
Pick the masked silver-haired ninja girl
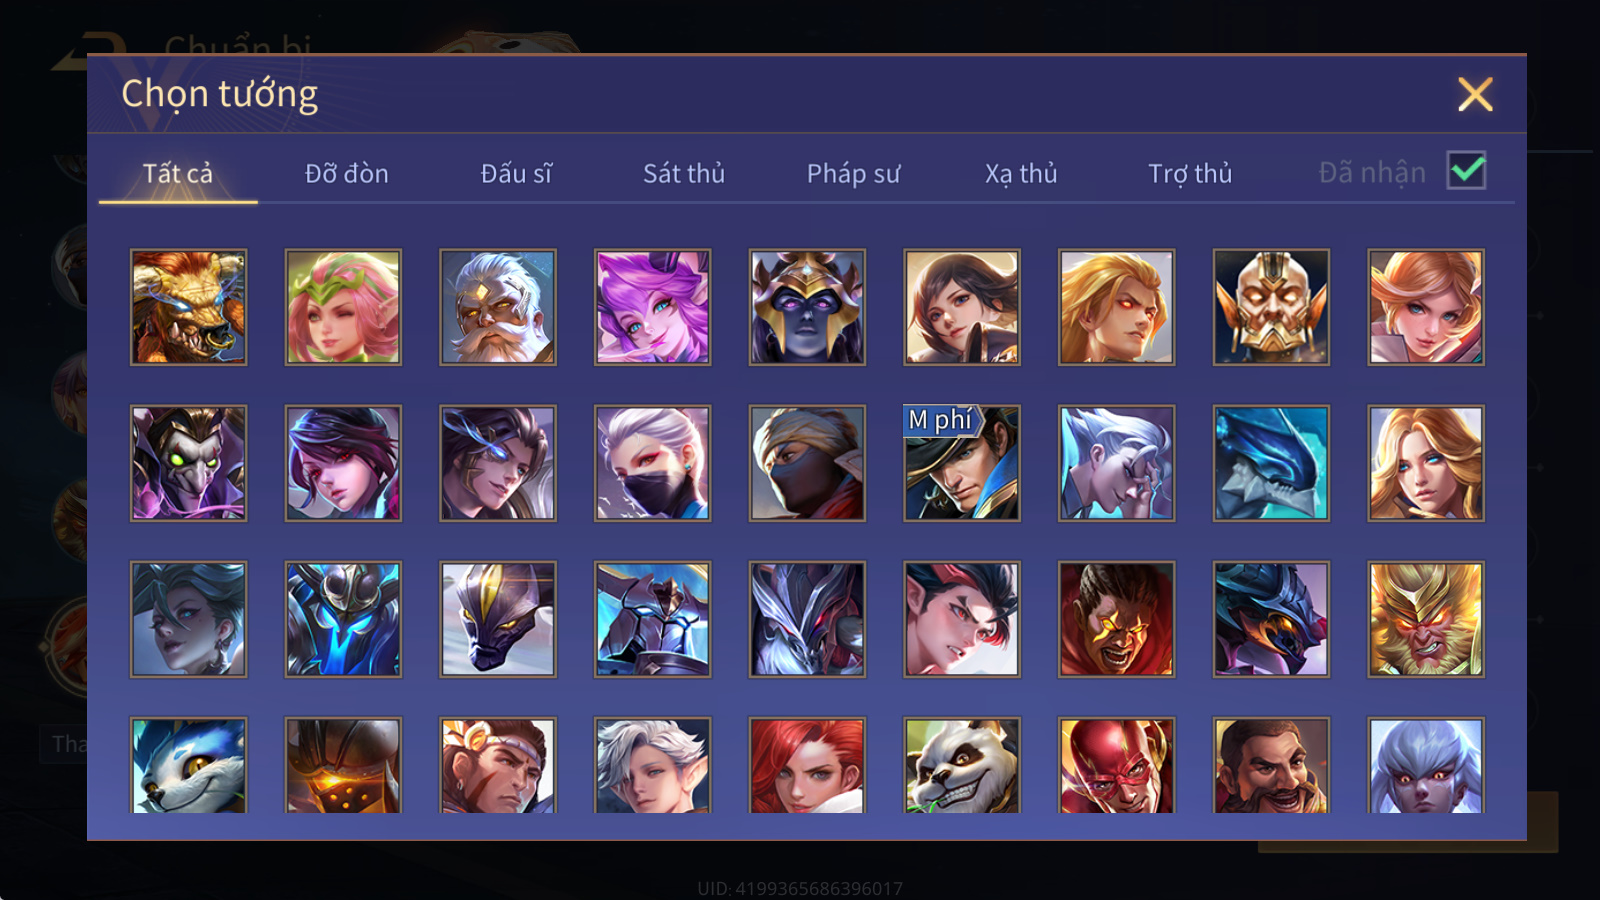[653, 463]
